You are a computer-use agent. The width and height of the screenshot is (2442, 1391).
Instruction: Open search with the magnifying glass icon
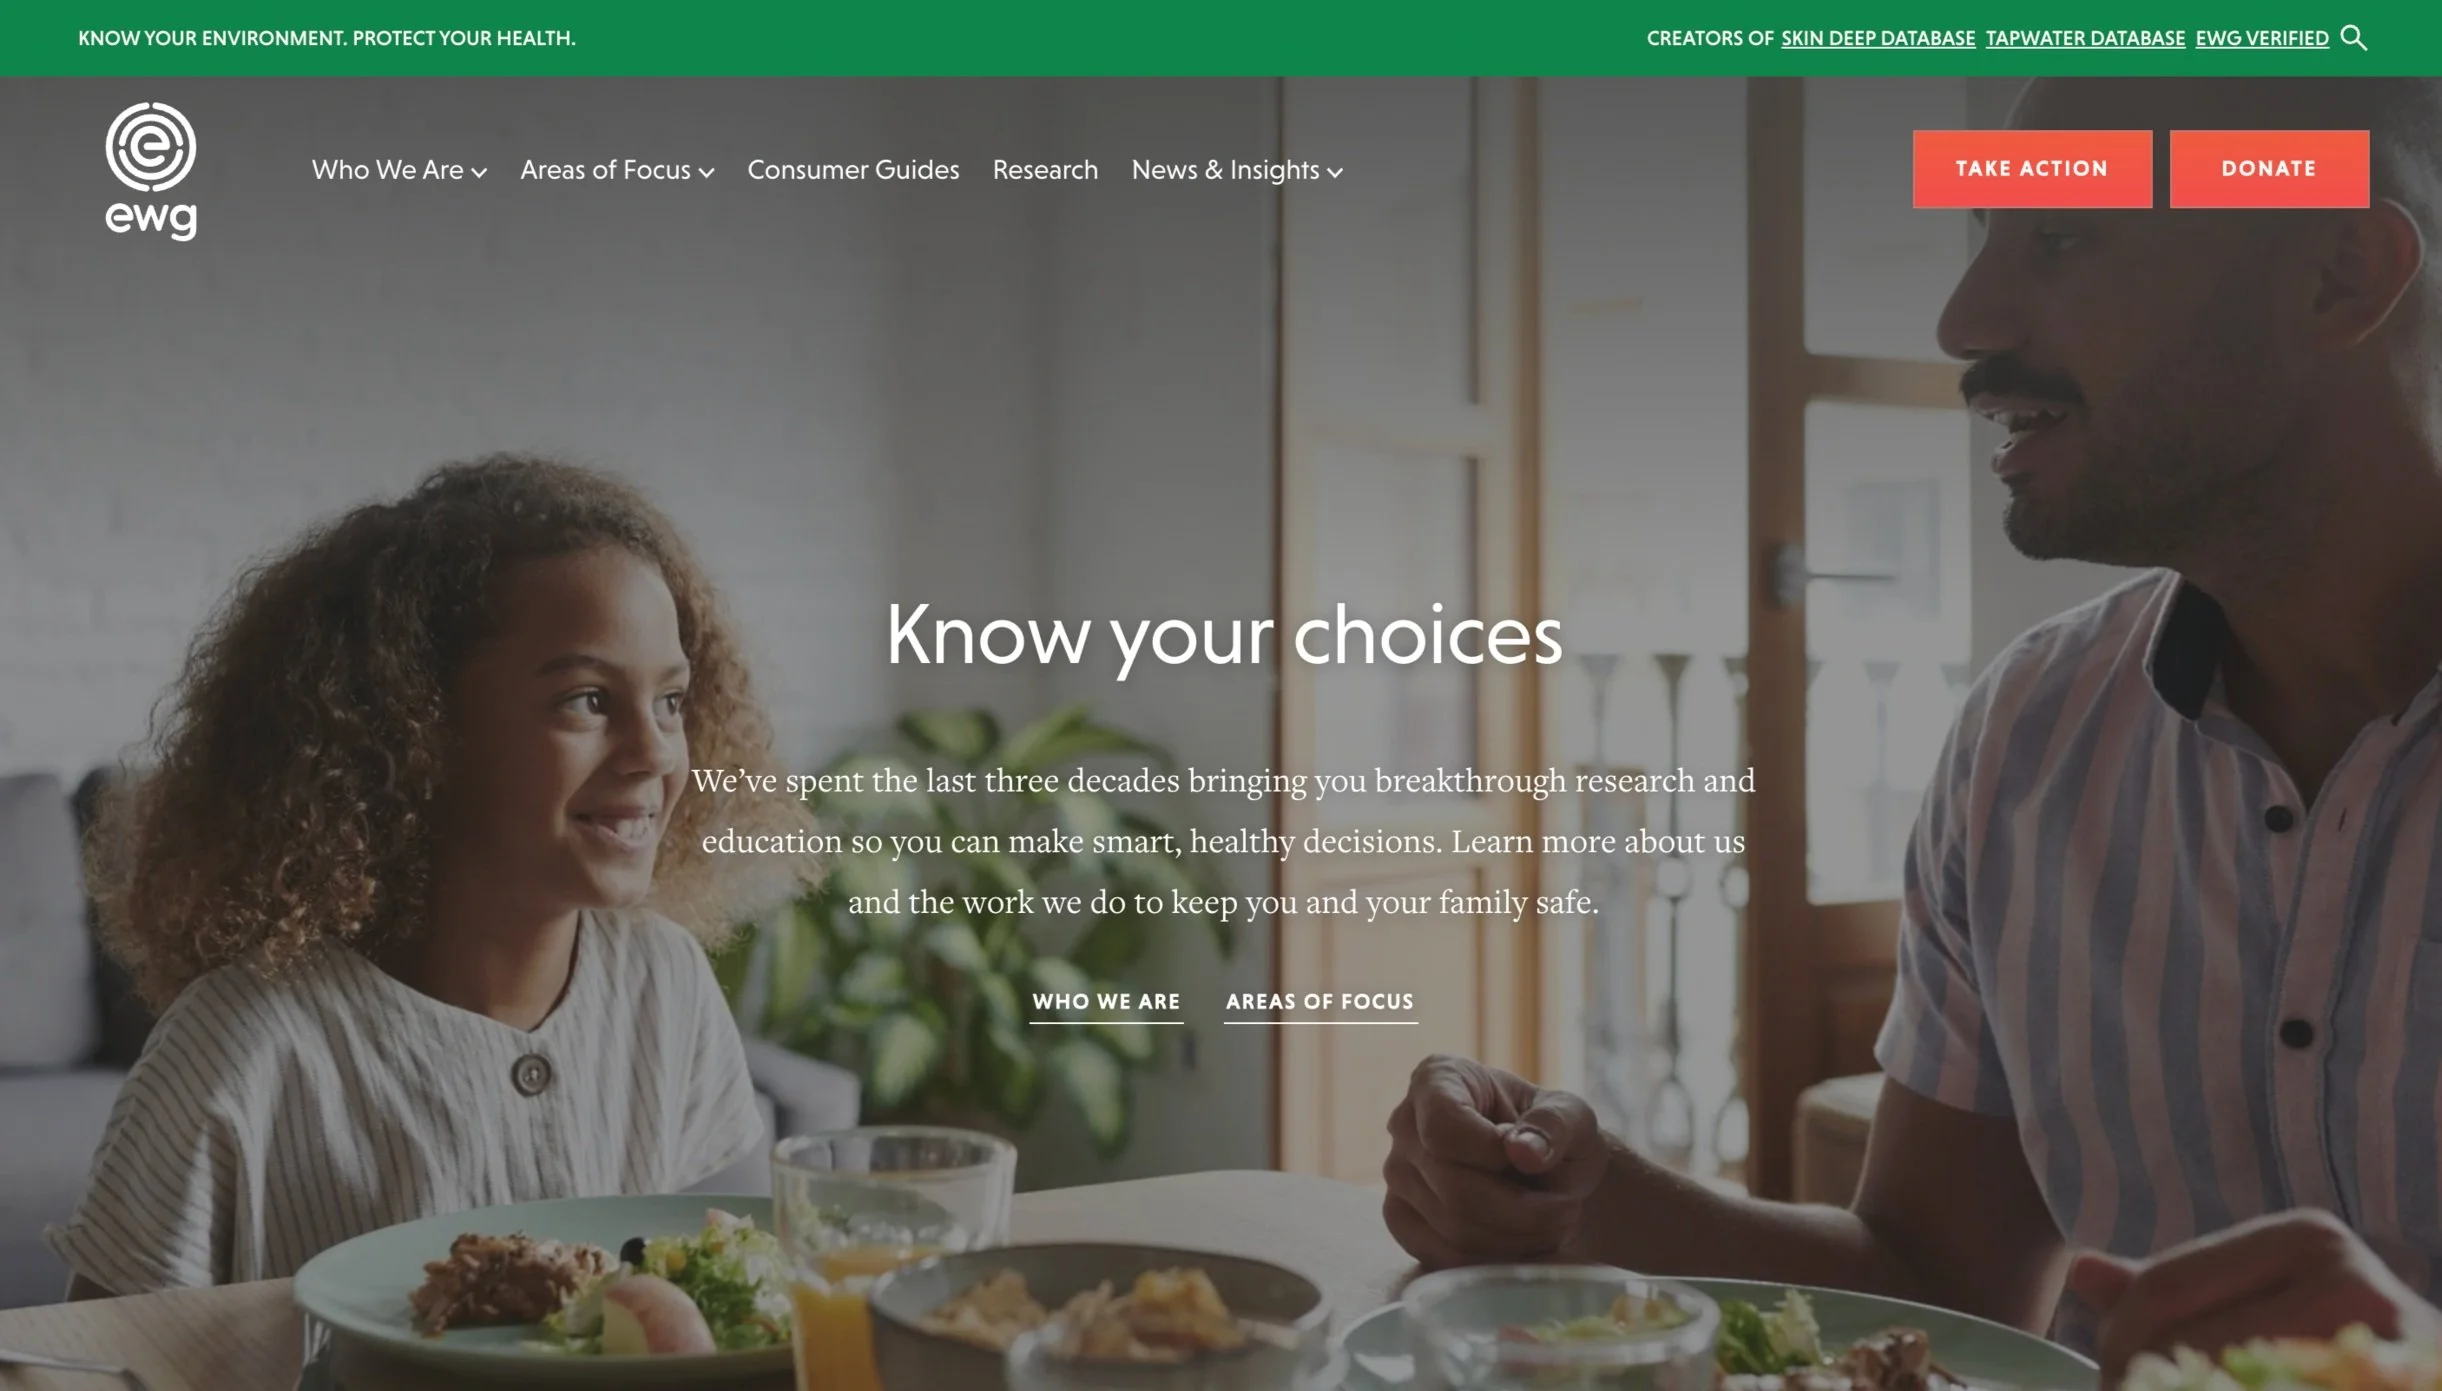point(2354,38)
